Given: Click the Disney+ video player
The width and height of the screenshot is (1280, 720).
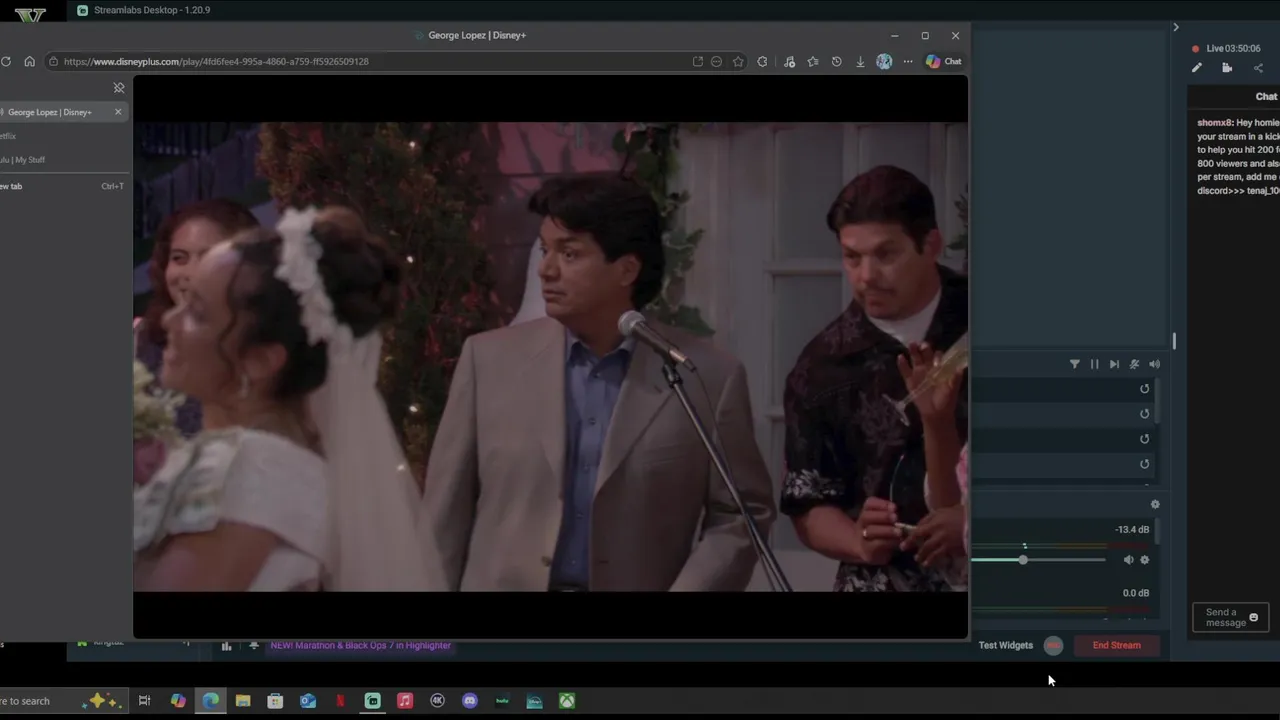Looking at the screenshot, I should [550, 357].
